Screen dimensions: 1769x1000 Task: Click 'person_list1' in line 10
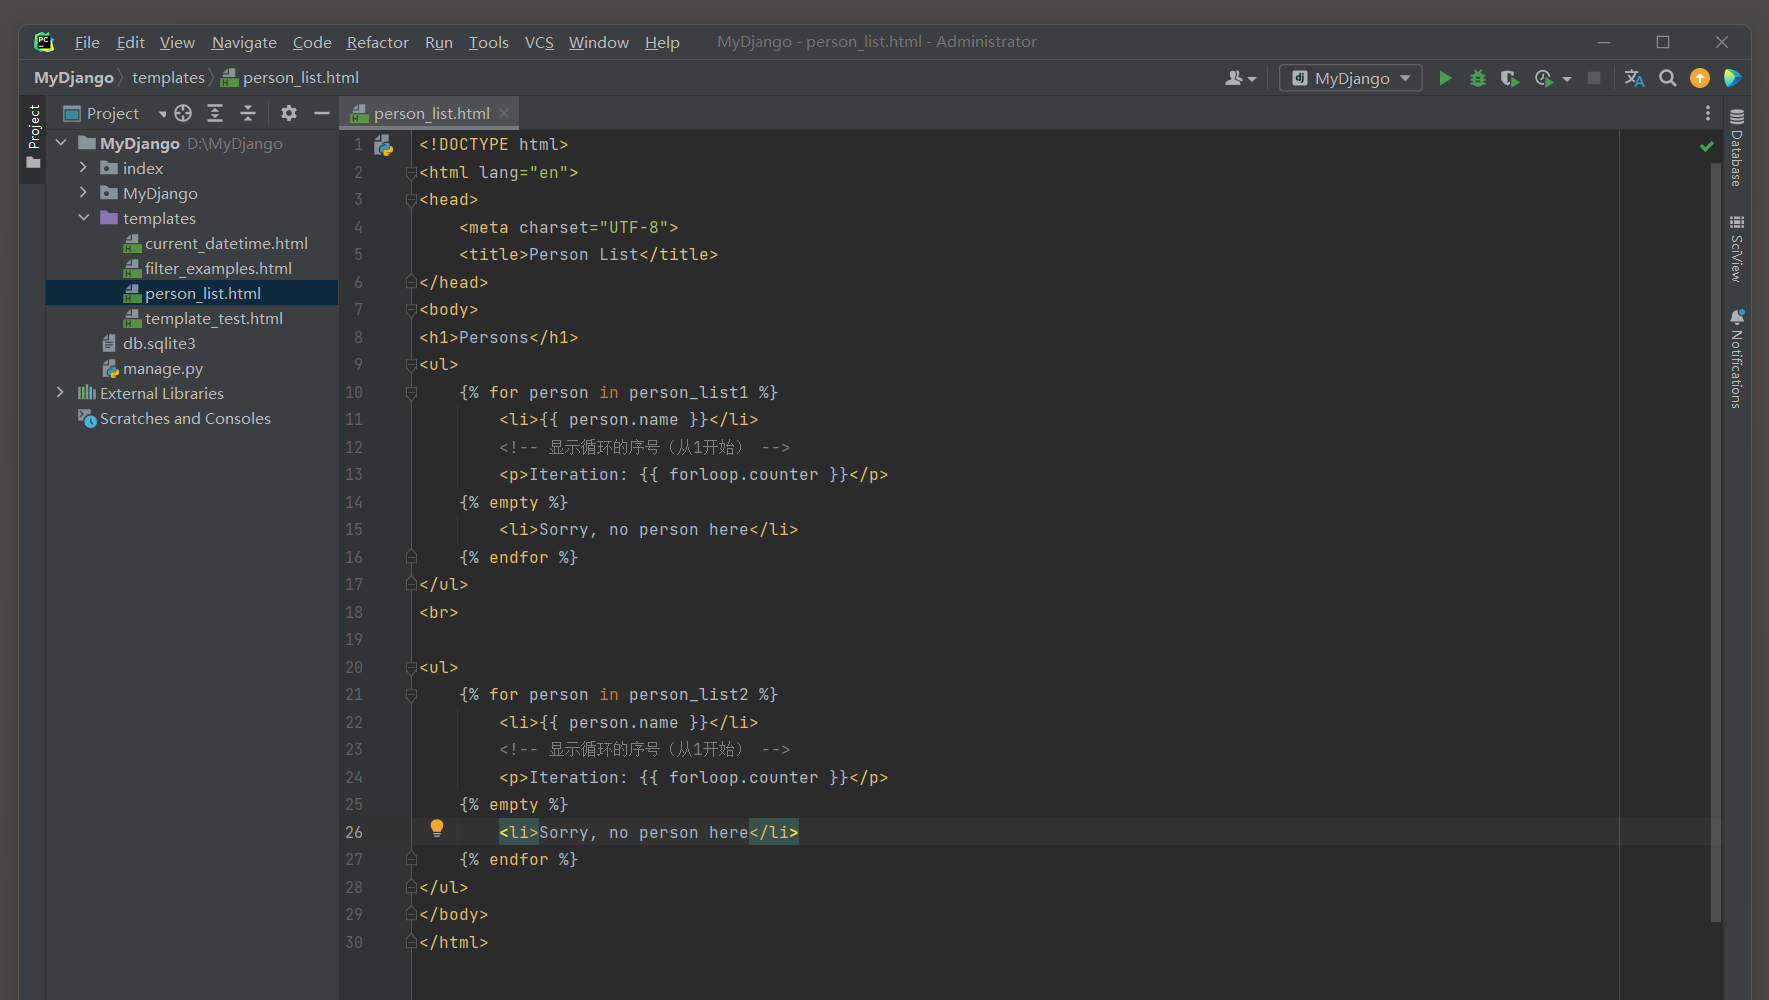click(x=689, y=393)
